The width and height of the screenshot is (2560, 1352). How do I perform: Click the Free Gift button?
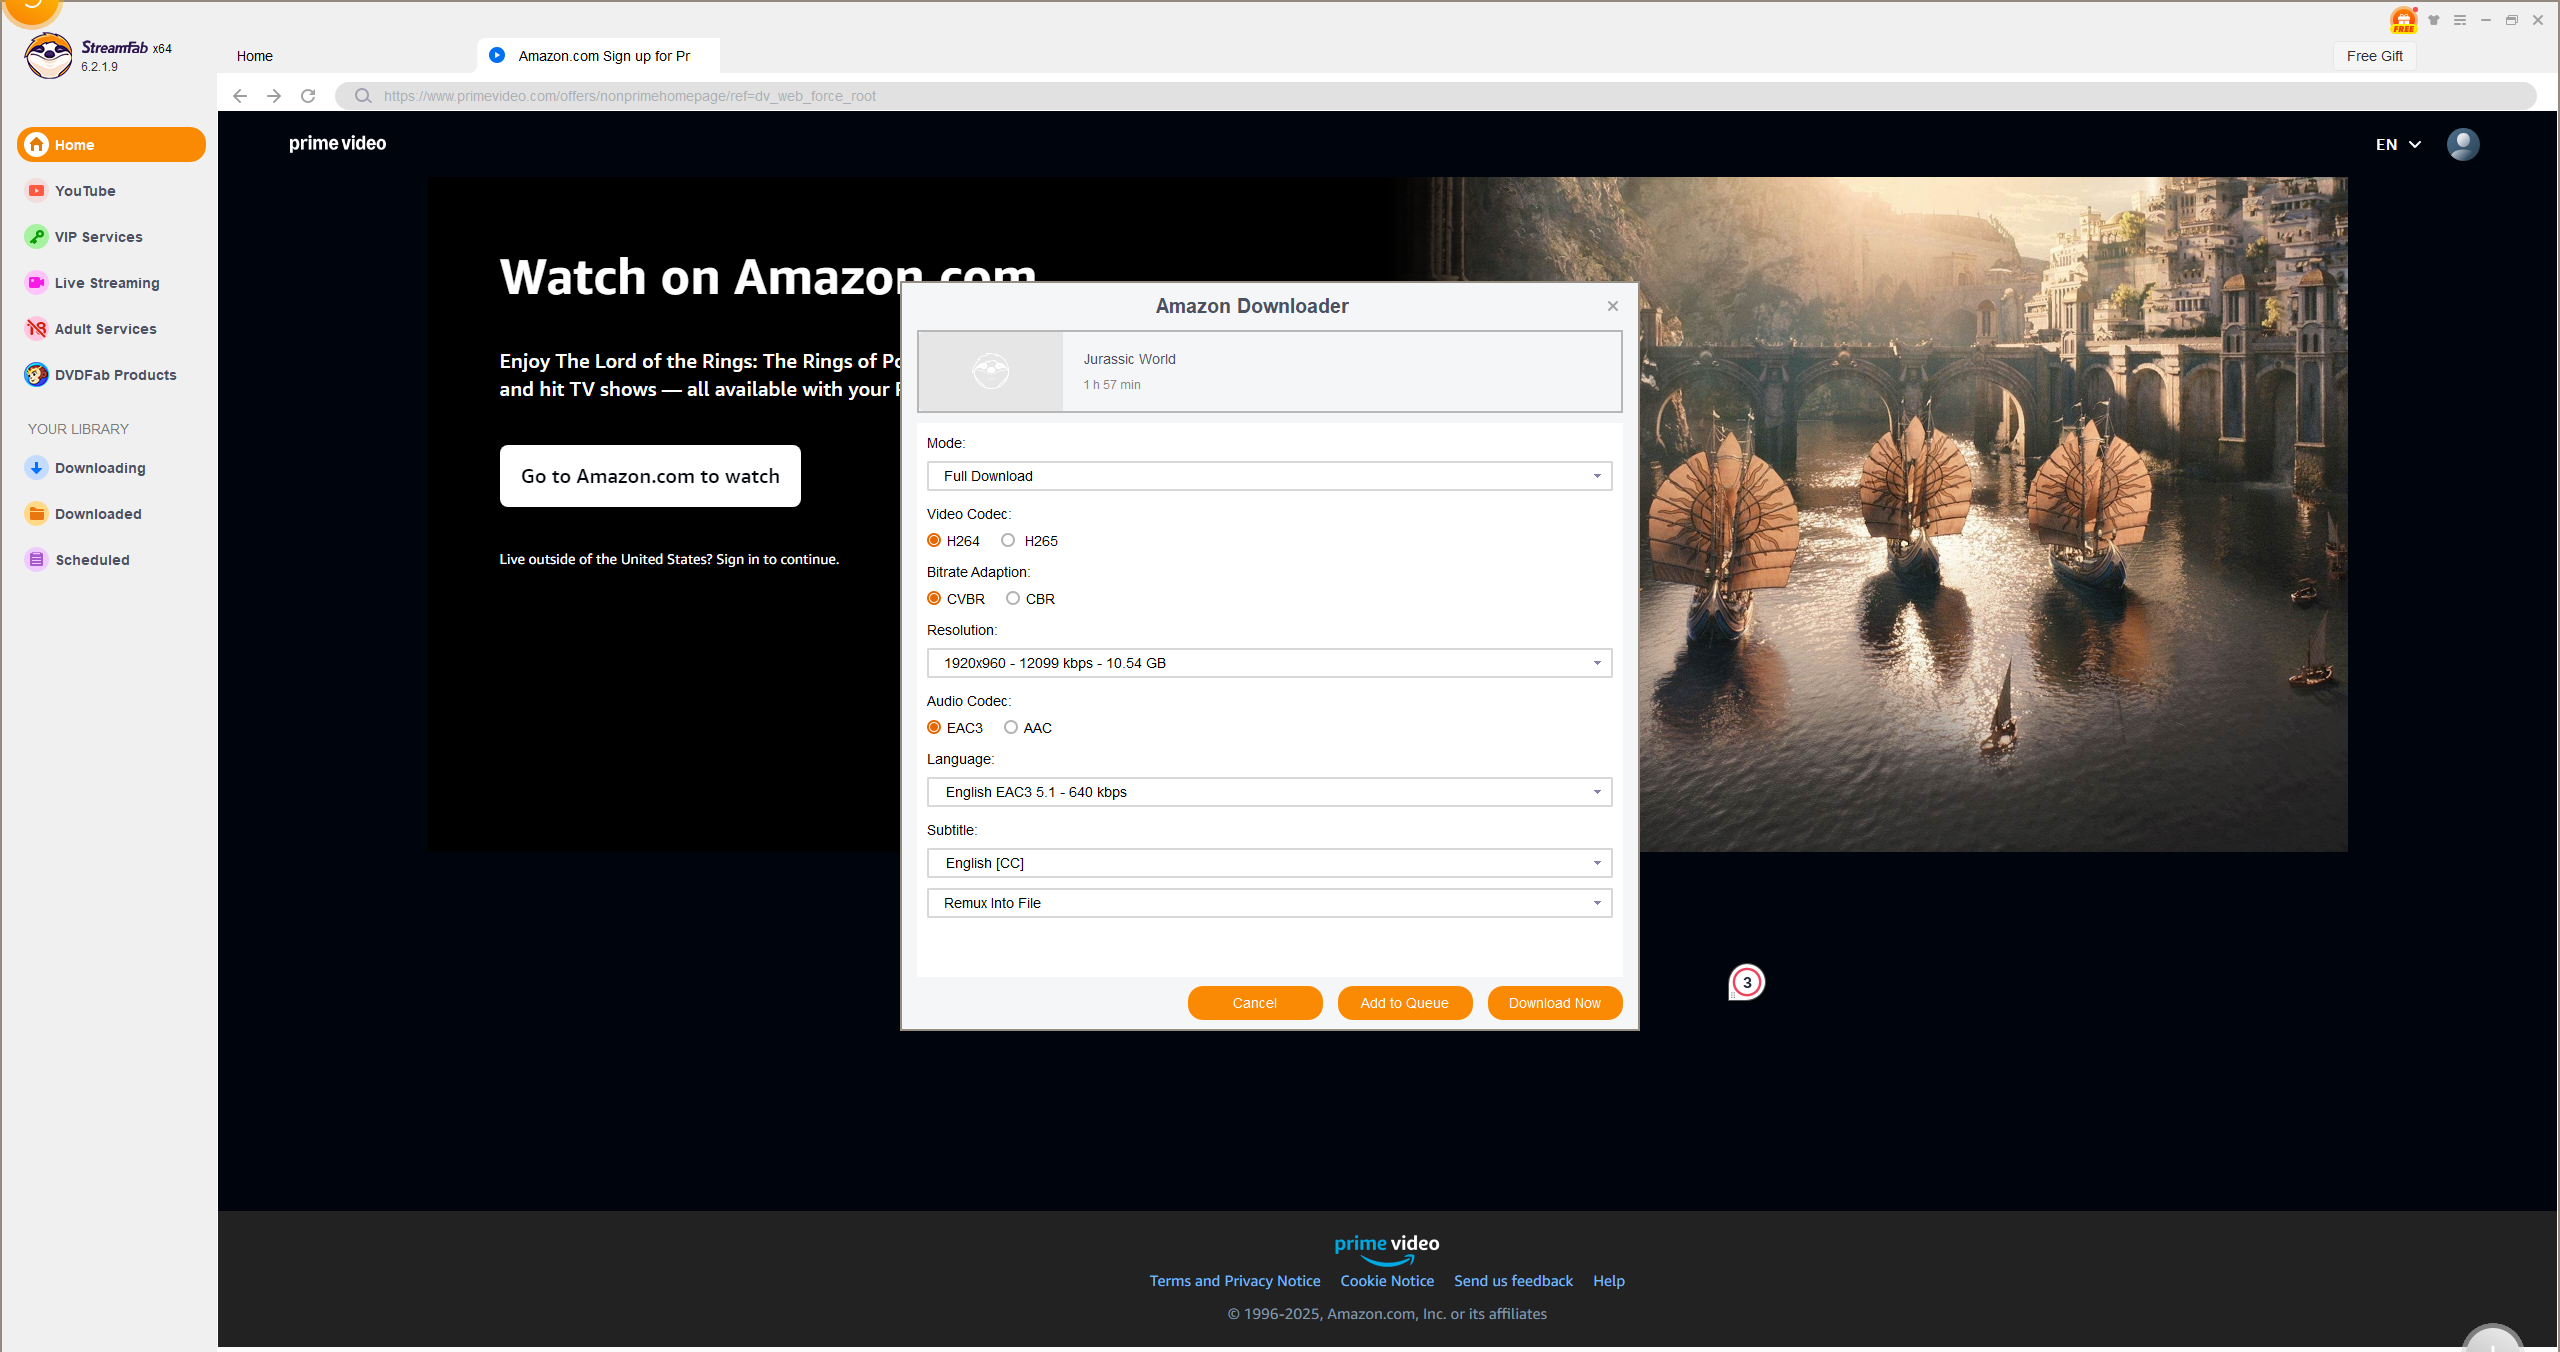(x=2375, y=56)
